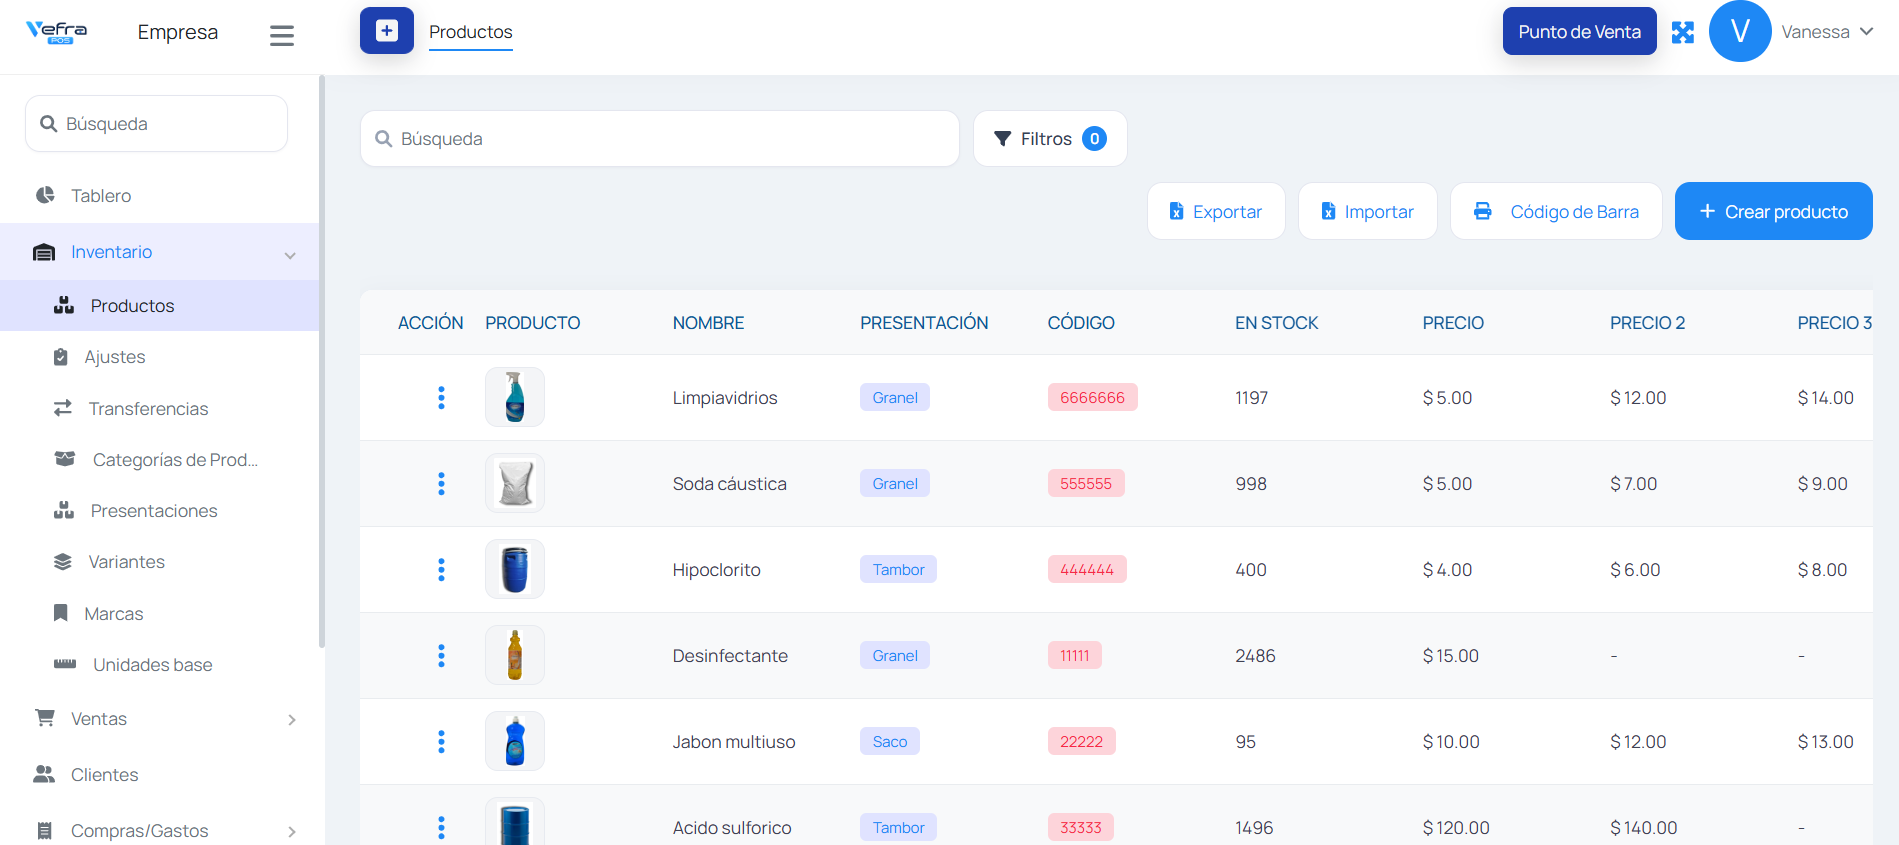Toggle the hamburger sidebar menu

coord(282,36)
